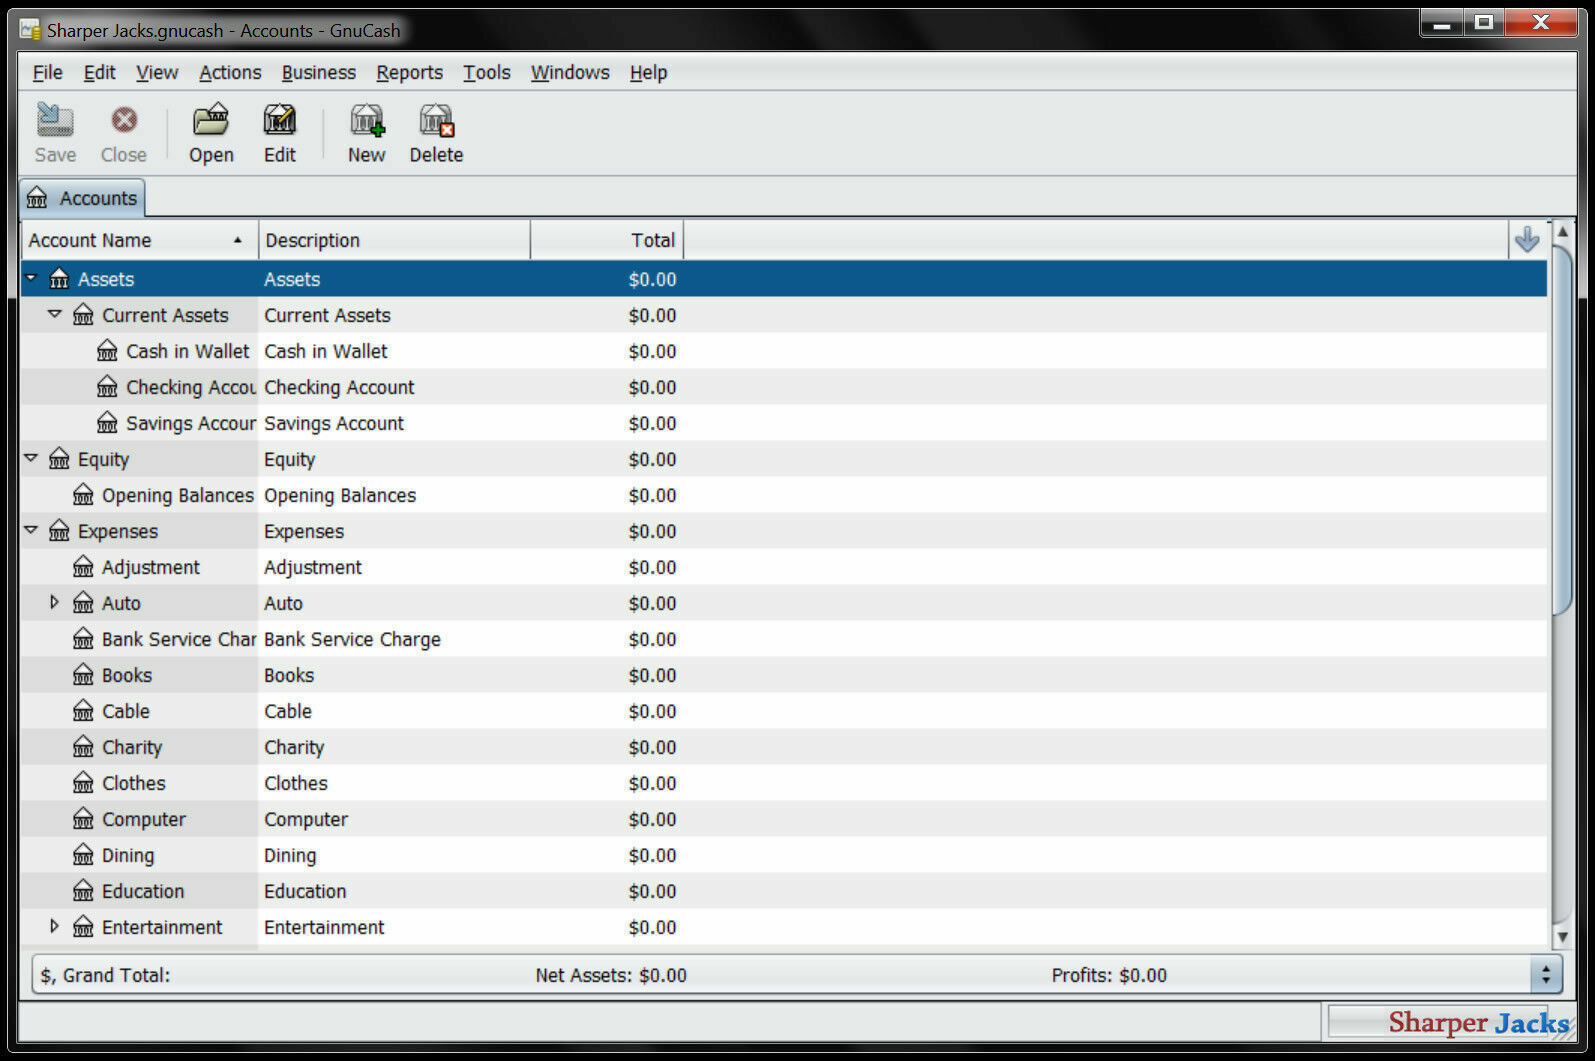Screen dimensions: 1595x1061
Task: Collapse the Expenses account tree
Action: [31, 530]
